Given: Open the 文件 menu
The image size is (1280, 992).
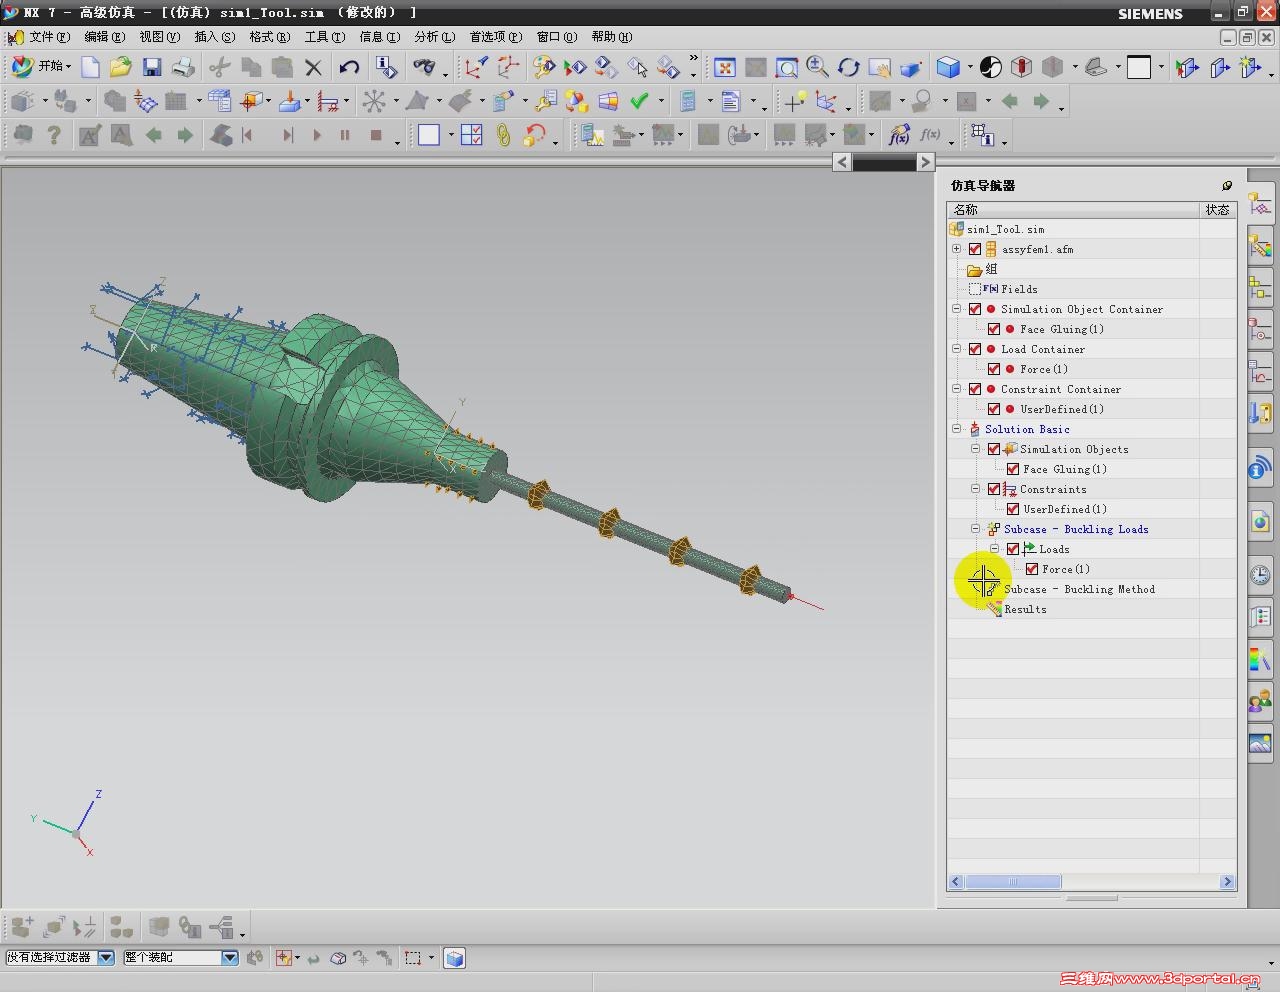Looking at the screenshot, I should coord(48,37).
